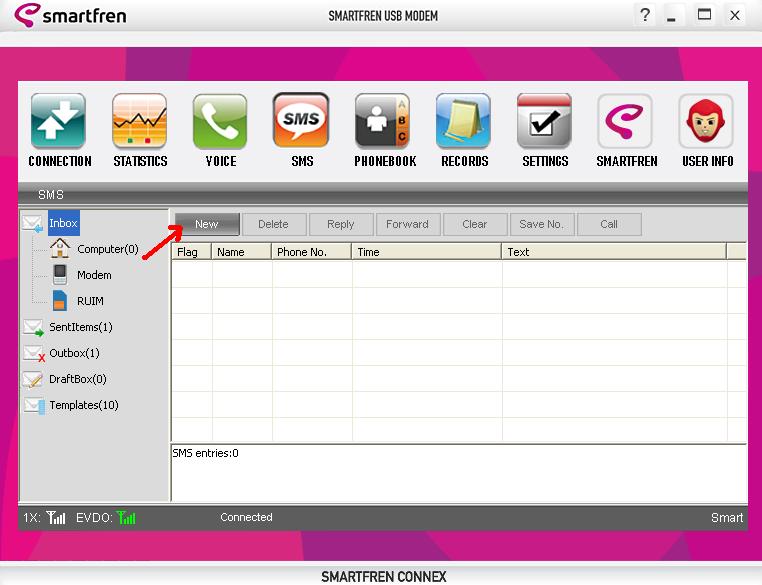Sort by the Name column header
The width and height of the screenshot is (762, 585).
[x=242, y=252]
